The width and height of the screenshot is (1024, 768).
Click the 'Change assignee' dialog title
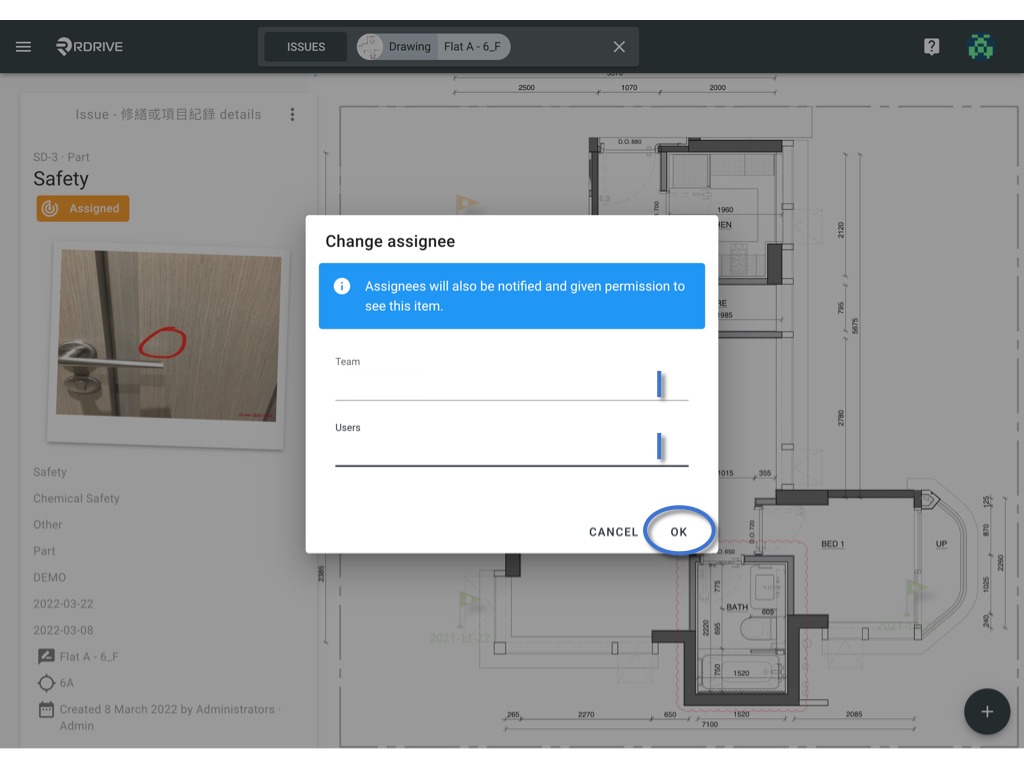pyautogui.click(x=390, y=241)
